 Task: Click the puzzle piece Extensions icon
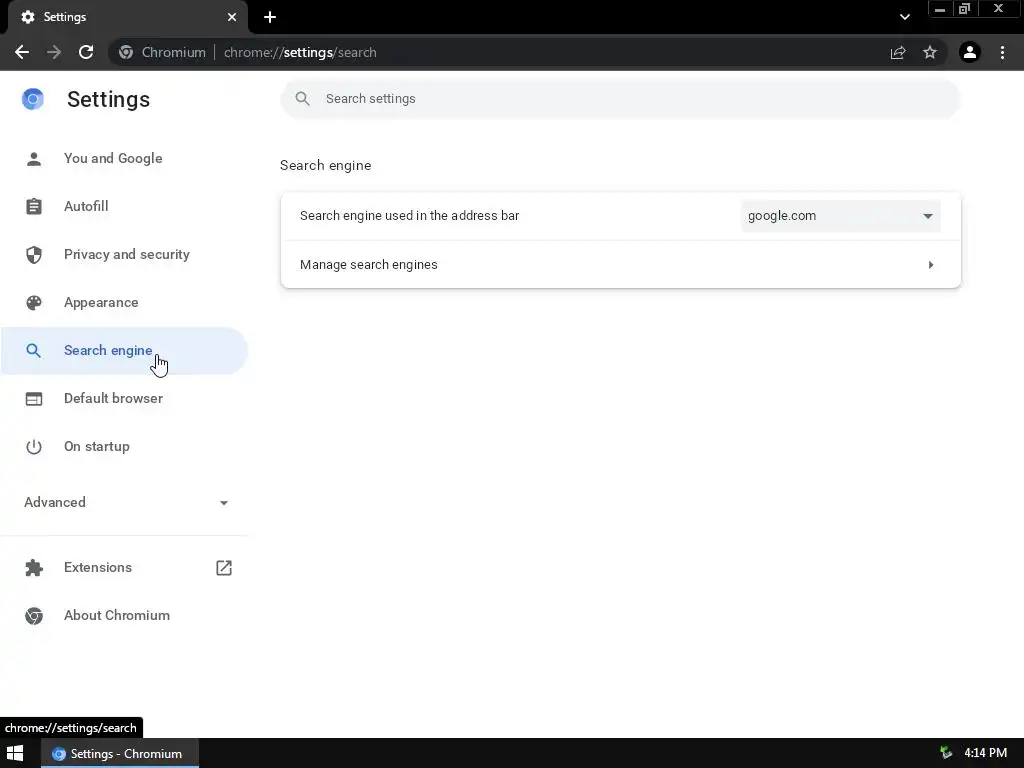tap(34, 568)
